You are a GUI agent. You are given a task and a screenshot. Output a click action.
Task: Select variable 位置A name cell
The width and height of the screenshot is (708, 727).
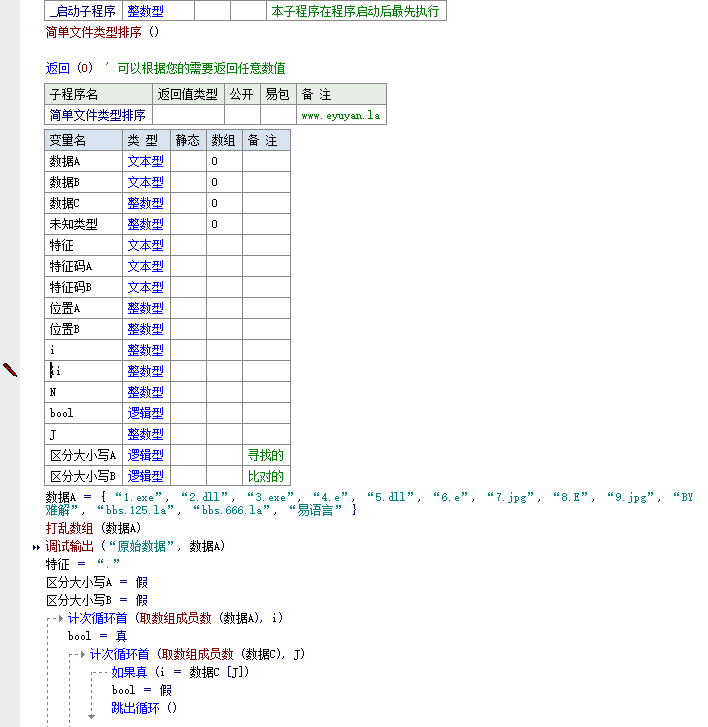pos(83,308)
